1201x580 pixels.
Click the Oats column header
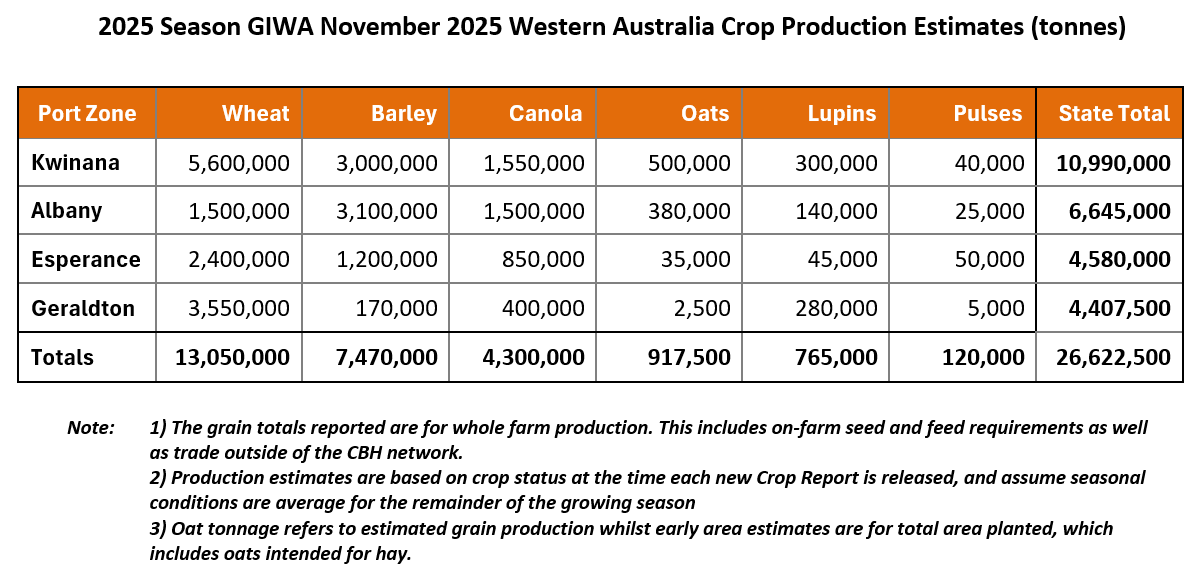point(706,113)
